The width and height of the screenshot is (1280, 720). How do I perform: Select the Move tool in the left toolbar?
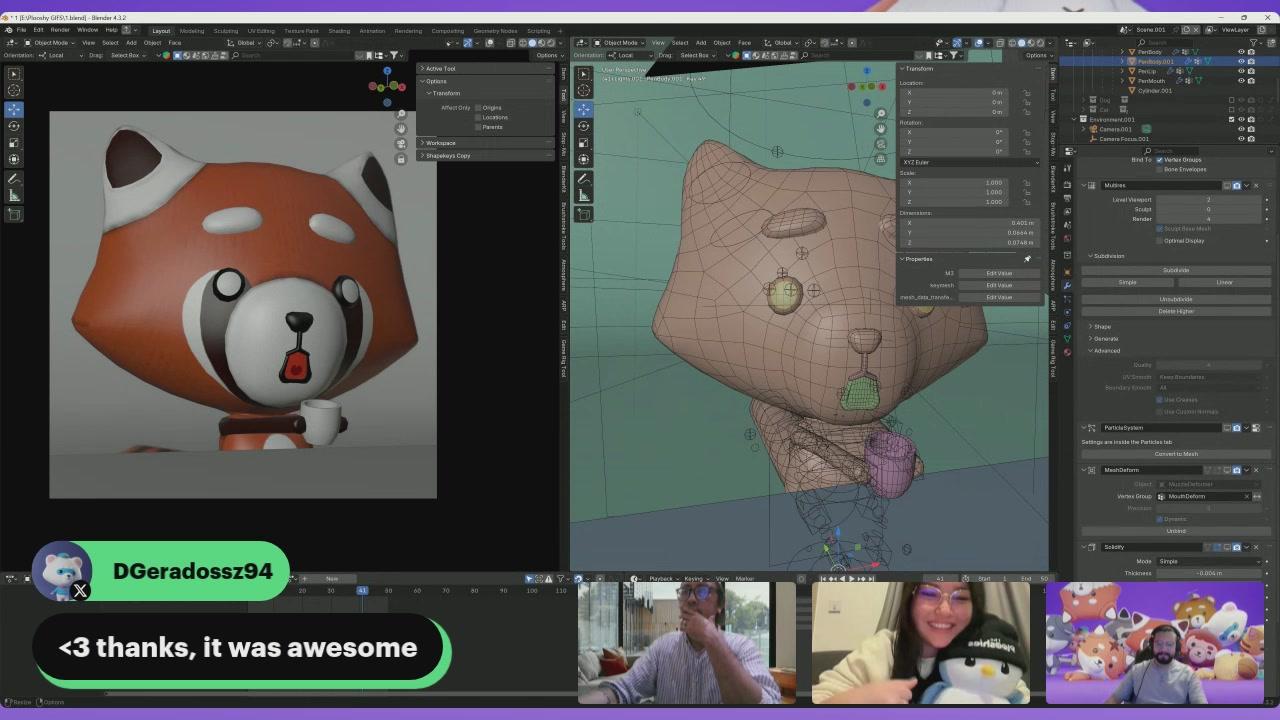coord(14,110)
